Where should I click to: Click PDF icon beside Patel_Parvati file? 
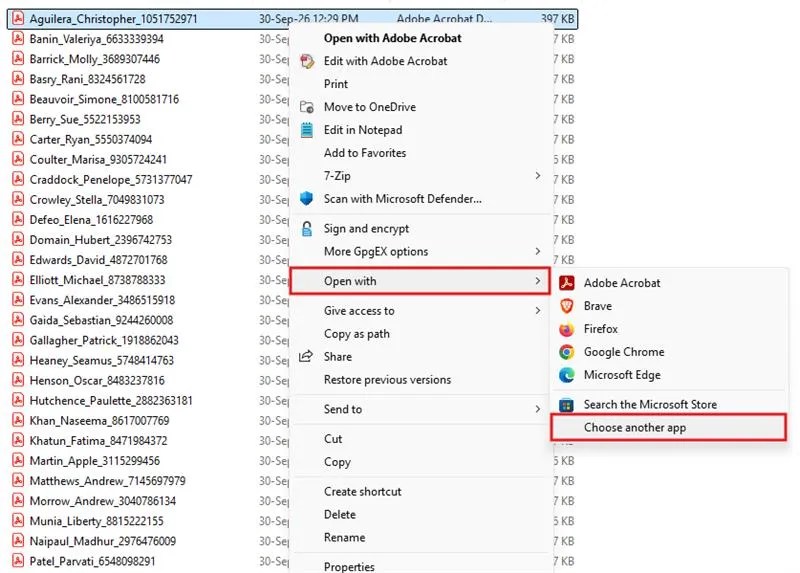18,561
